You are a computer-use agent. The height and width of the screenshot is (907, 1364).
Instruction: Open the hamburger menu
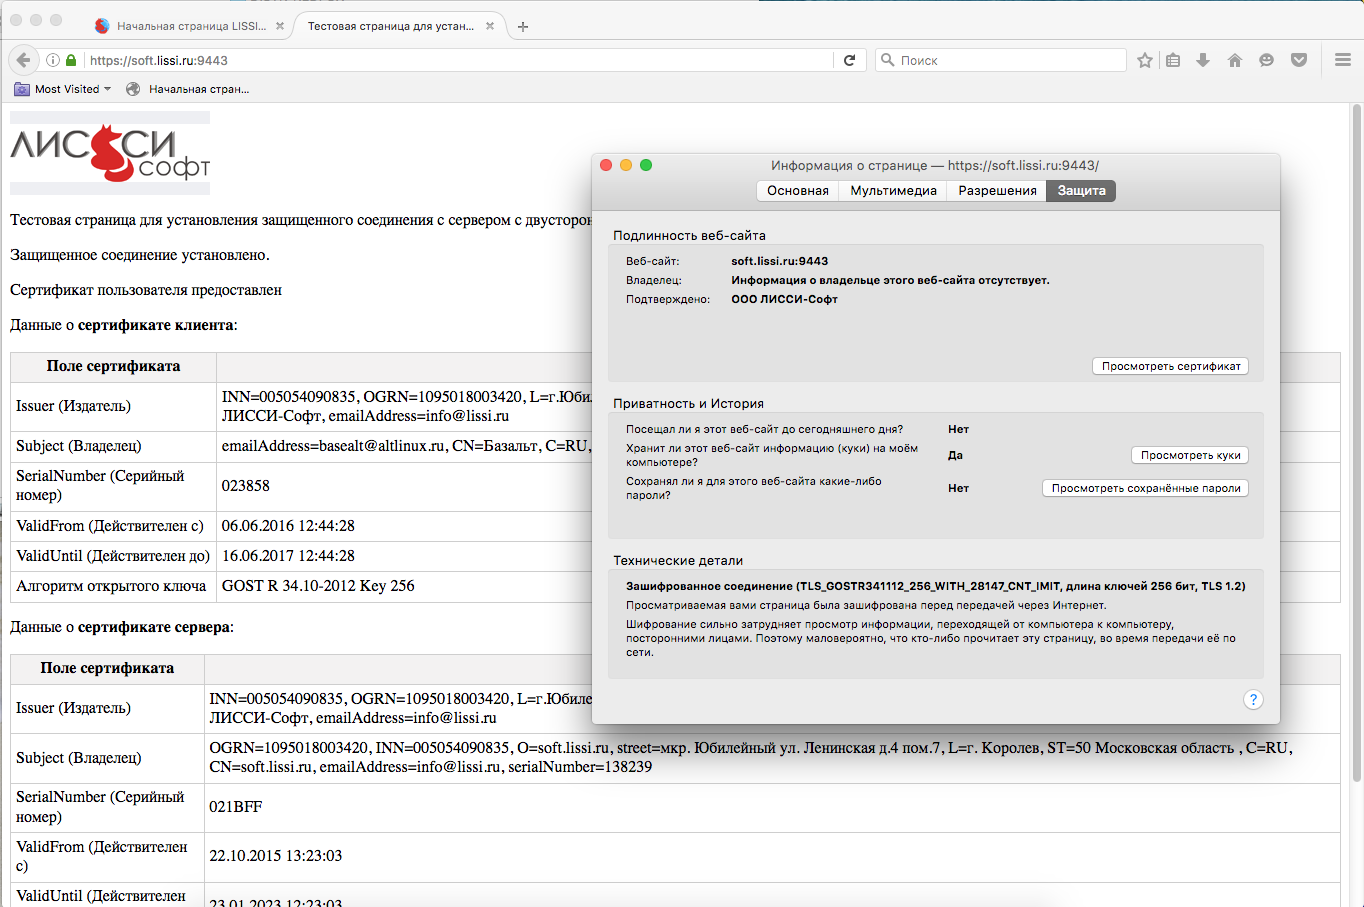pyautogui.click(x=1343, y=60)
